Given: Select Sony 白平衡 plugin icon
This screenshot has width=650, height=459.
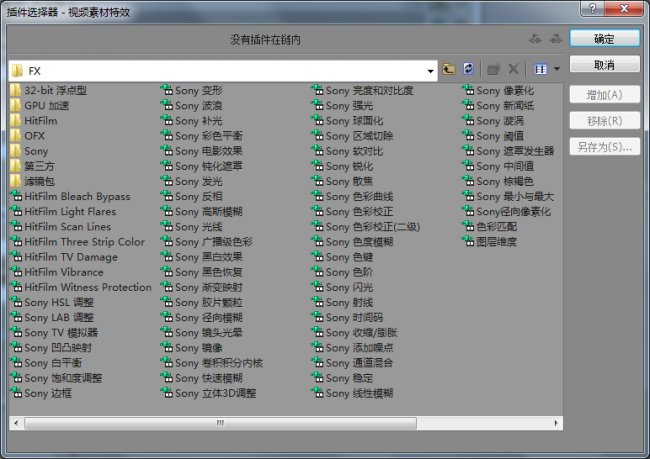Looking at the screenshot, I should (16, 362).
